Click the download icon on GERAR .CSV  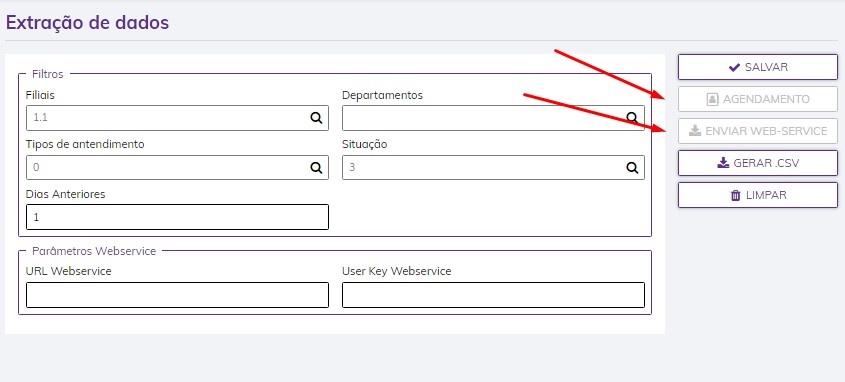pos(724,163)
